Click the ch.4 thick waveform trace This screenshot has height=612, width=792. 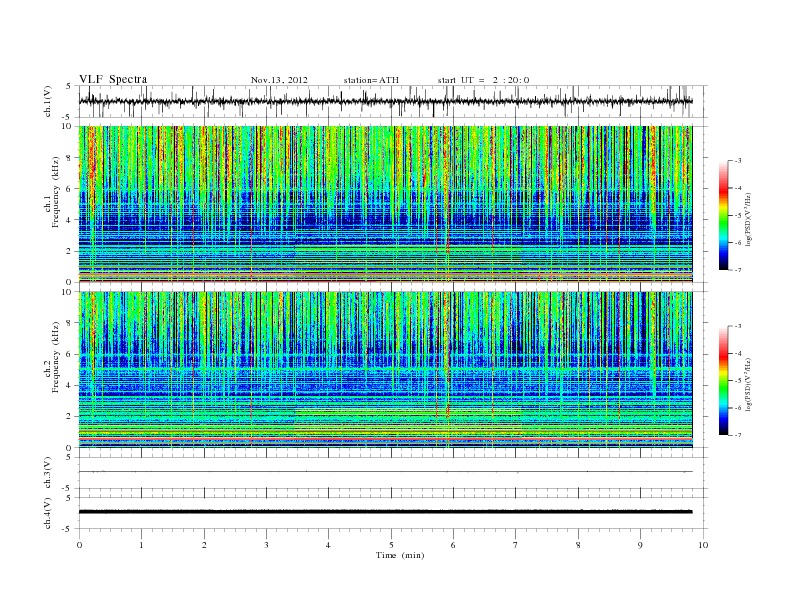(386, 512)
